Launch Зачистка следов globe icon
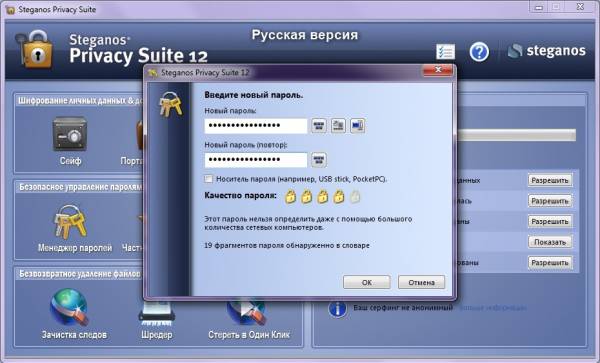Image resolution: width=600 pixels, height=363 pixels. click(70, 307)
